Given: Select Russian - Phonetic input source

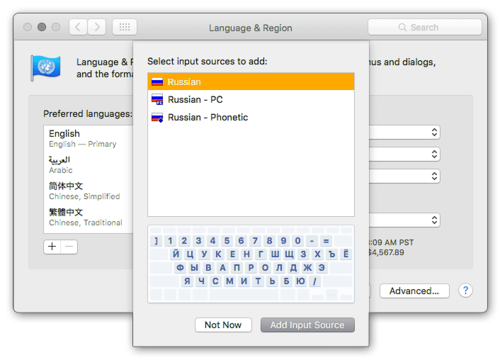Looking at the screenshot, I should click(x=251, y=117).
